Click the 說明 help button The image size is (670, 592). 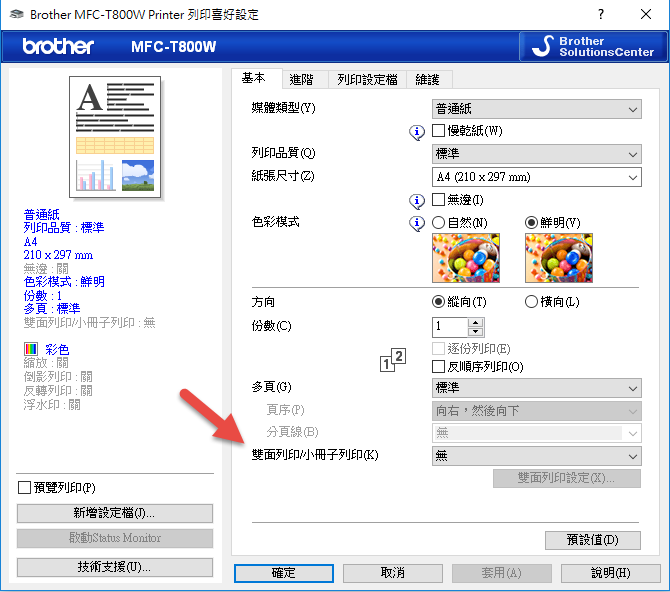pyautogui.click(x=611, y=573)
